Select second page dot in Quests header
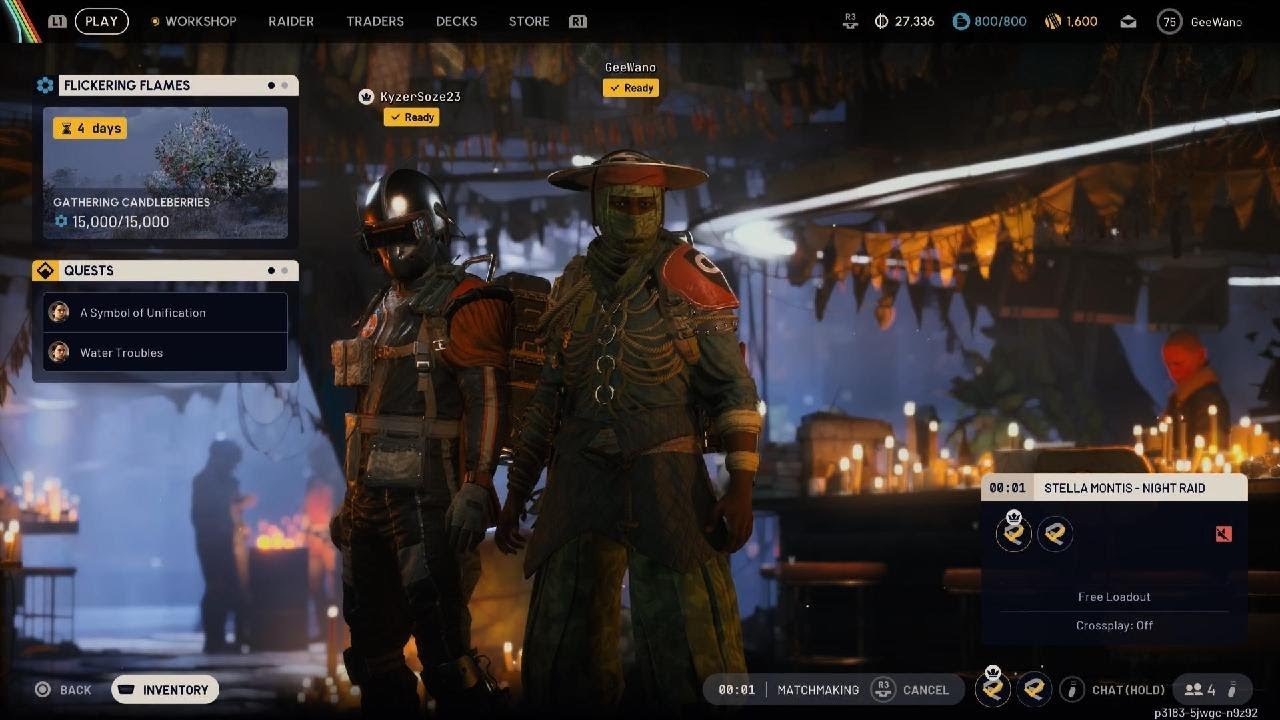Image resolution: width=1280 pixels, height=720 pixels. click(284, 270)
